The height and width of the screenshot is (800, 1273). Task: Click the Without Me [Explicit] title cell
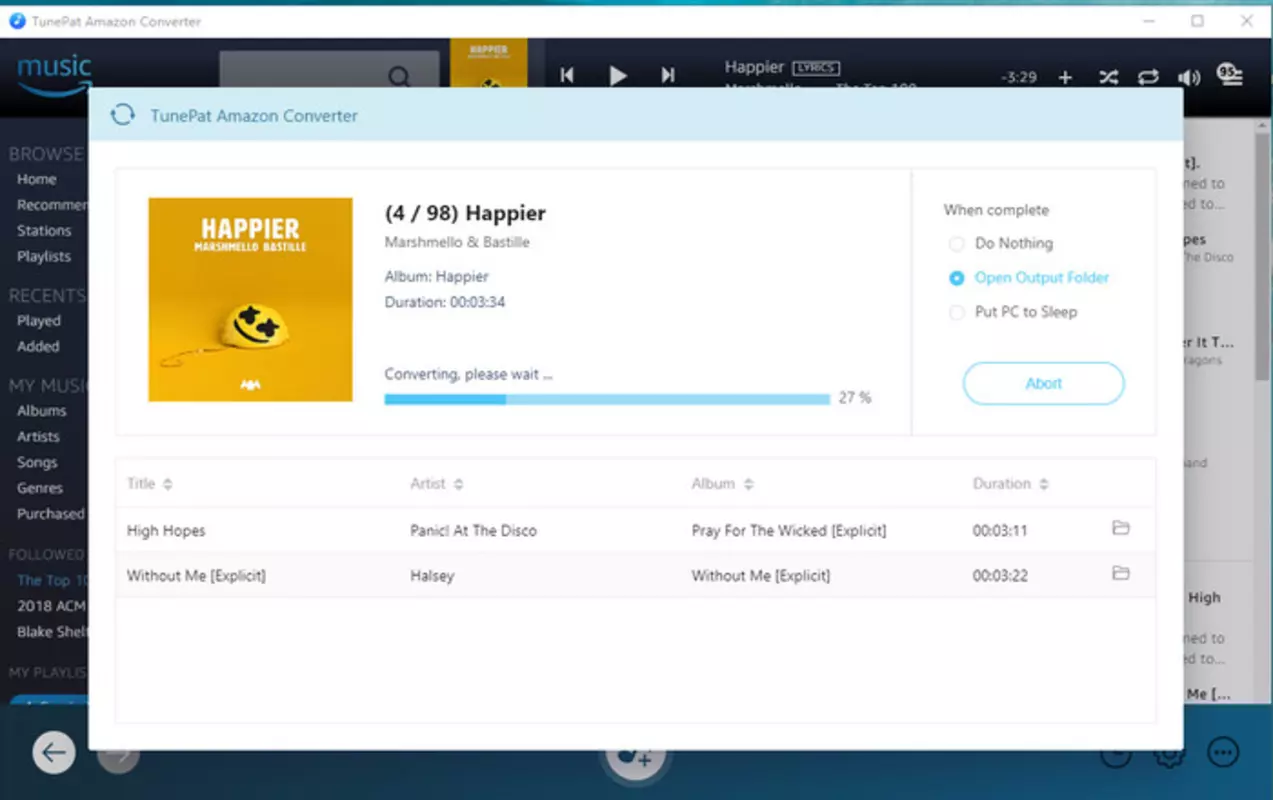[196, 576]
